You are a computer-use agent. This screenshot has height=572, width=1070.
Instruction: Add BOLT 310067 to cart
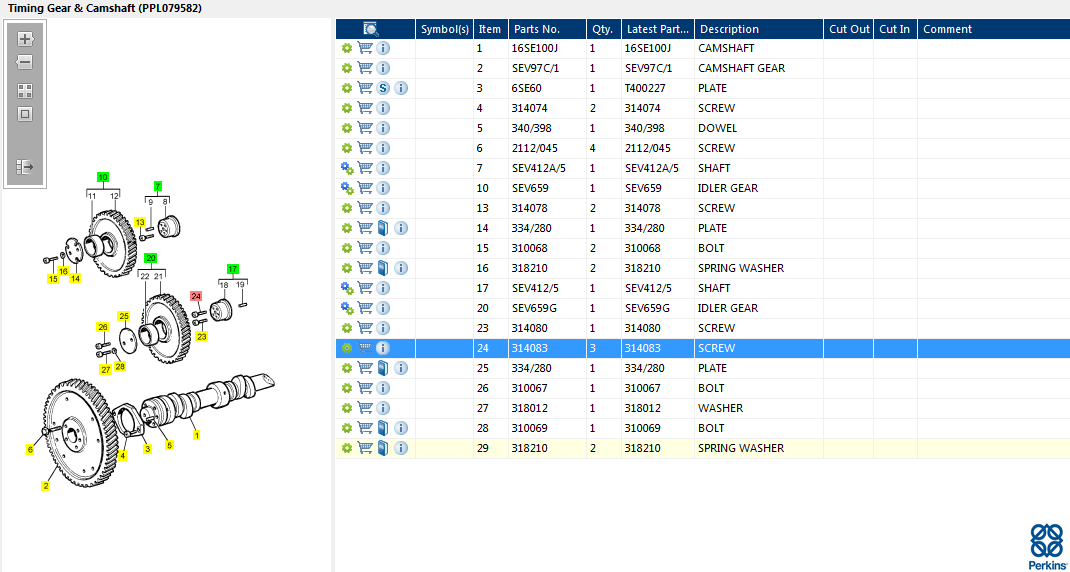(365, 388)
